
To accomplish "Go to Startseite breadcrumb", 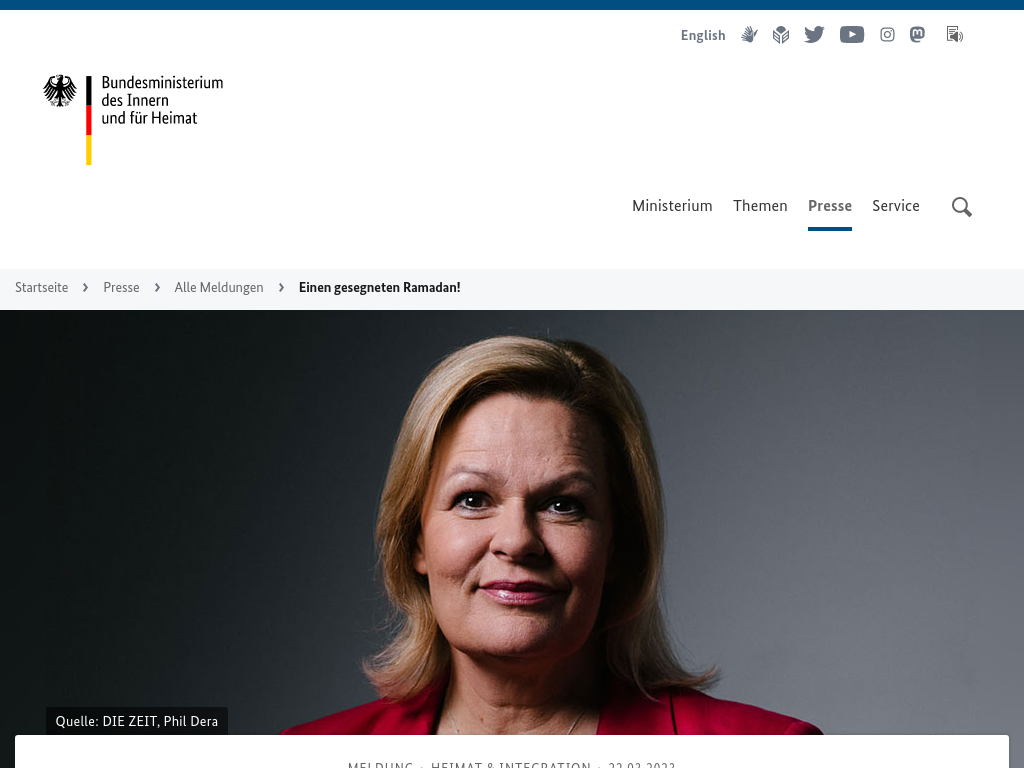I will click(42, 287).
